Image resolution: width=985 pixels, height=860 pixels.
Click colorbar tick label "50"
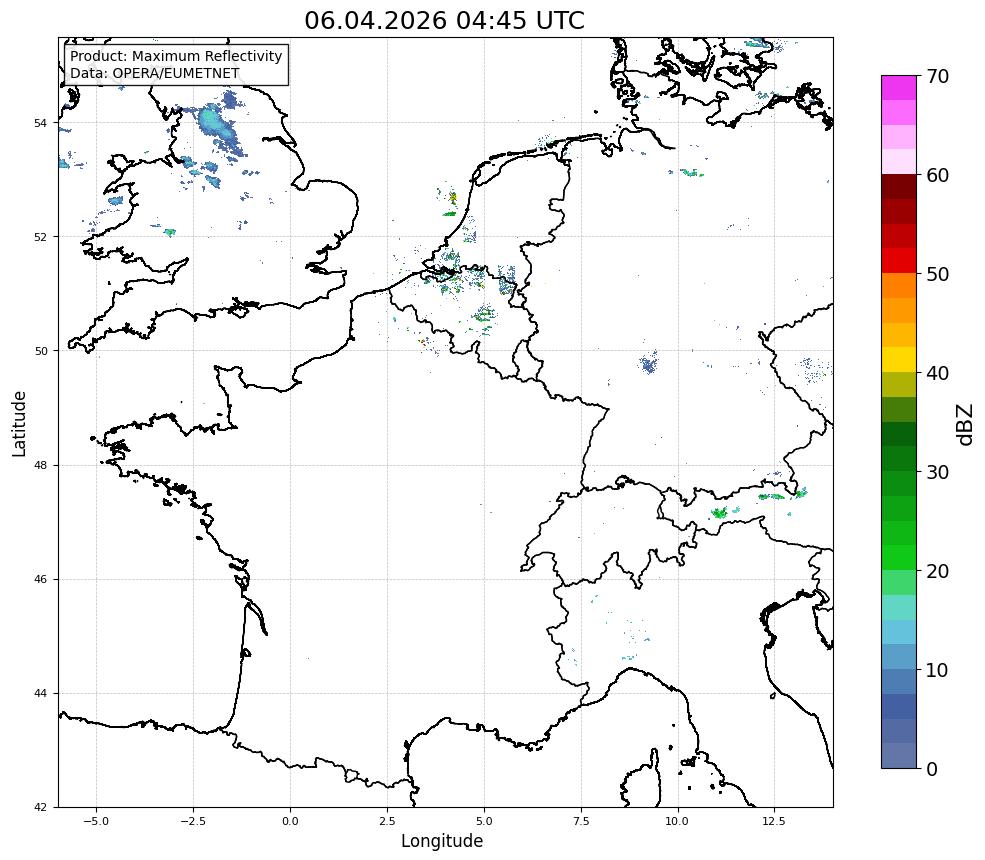[x=937, y=274]
